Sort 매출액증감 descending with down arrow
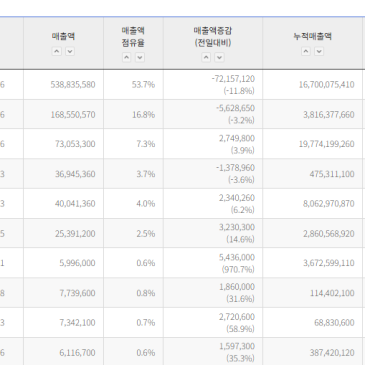The image size is (365, 365). (219, 57)
